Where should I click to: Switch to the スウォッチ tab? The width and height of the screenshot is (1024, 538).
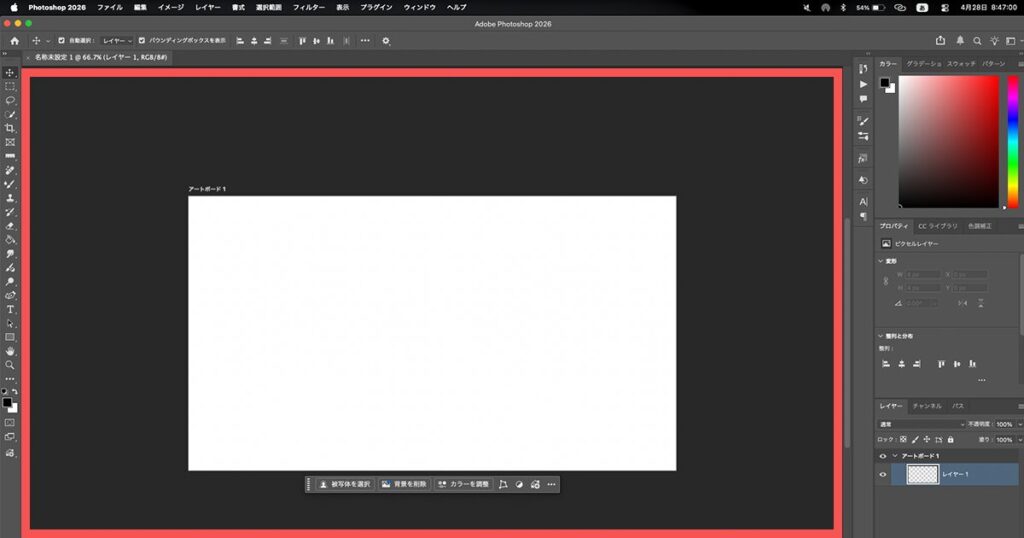click(x=961, y=64)
